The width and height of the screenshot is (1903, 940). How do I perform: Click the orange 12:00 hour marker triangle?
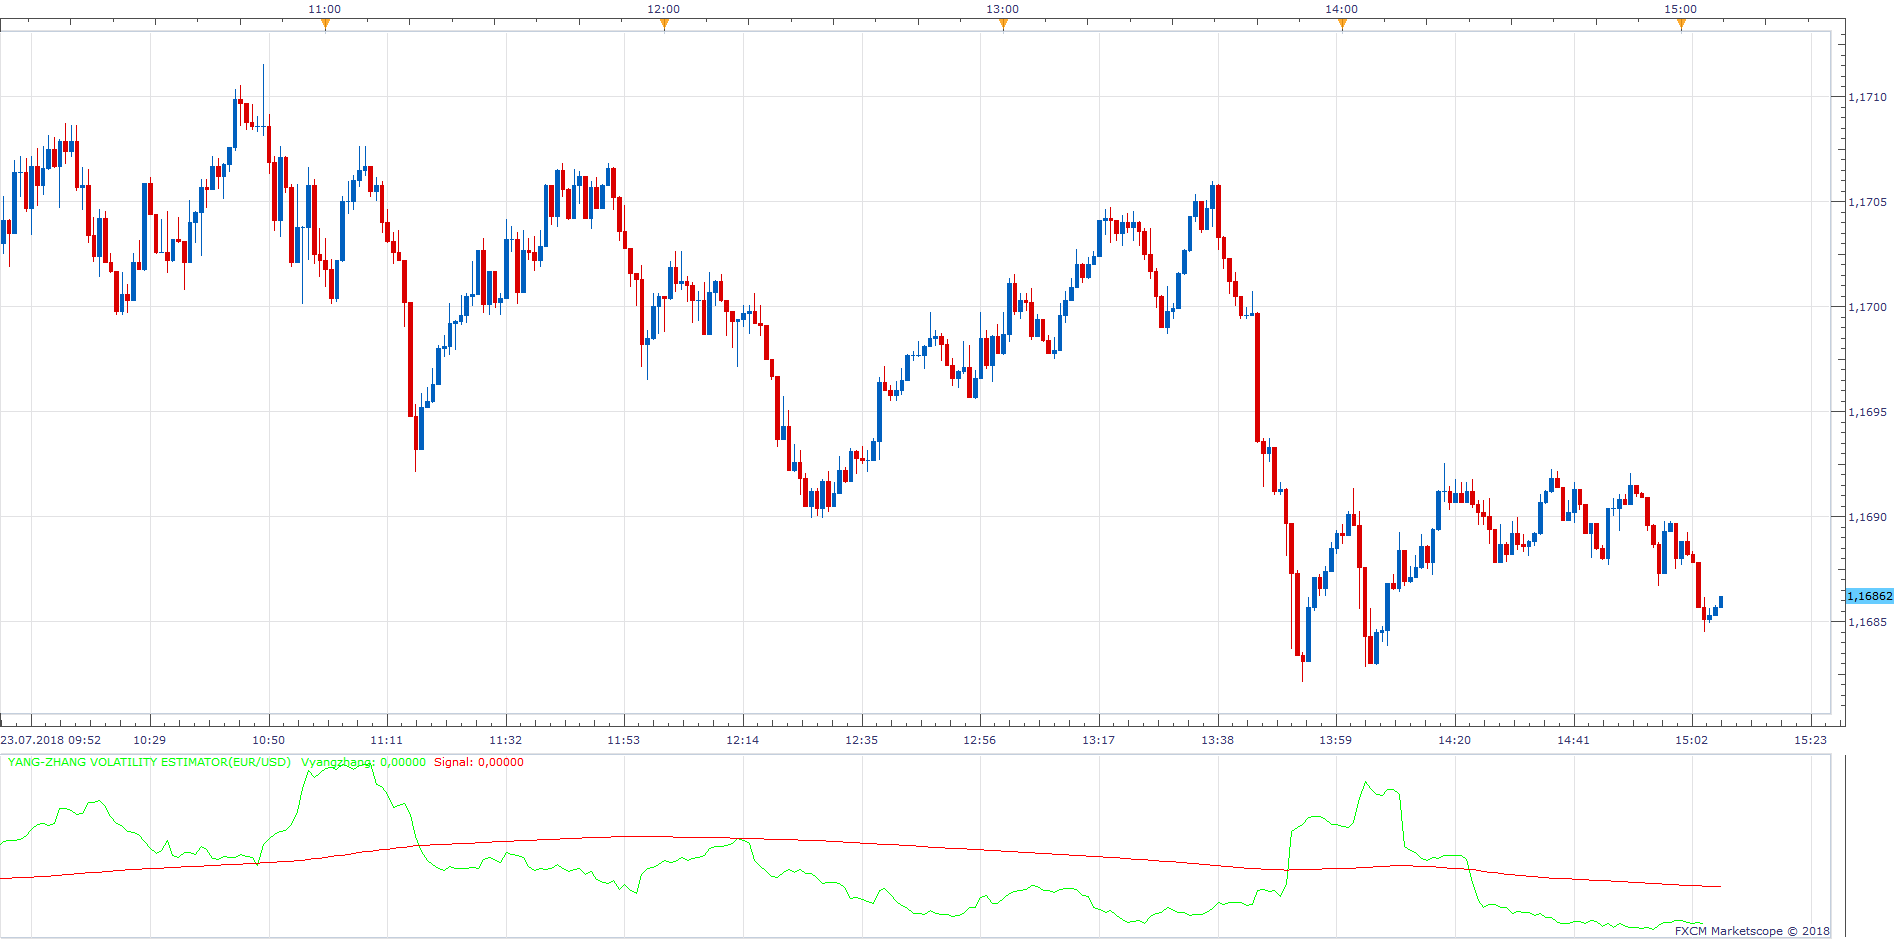[x=664, y=25]
